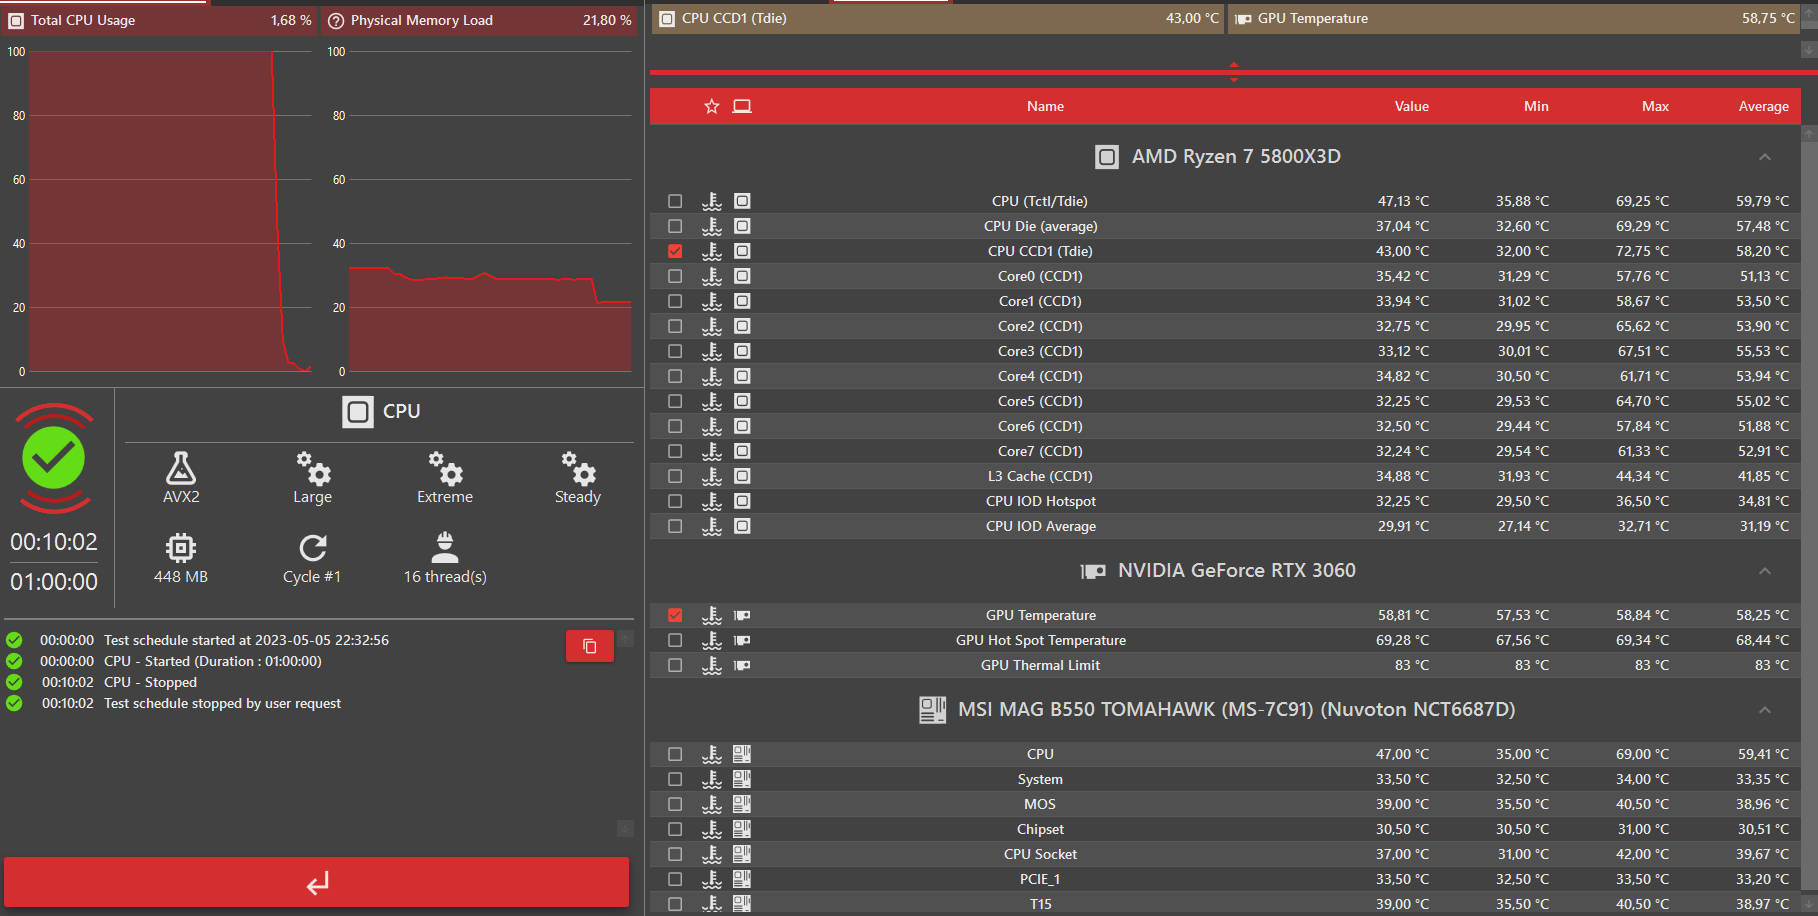Select the CPU CCD1 (Tdie) graph header tab
This screenshot has height=916, width=1818.
coord(938,18)
